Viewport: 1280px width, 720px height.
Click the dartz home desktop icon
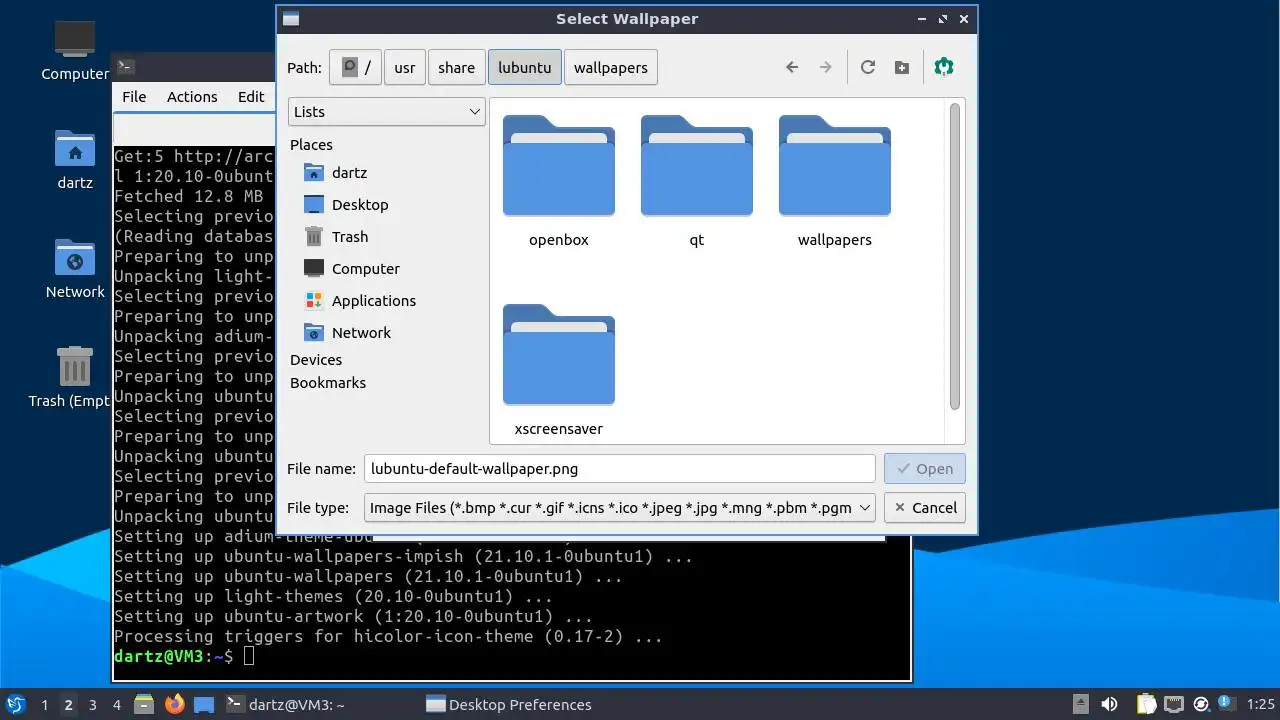(x=75, y=160)
